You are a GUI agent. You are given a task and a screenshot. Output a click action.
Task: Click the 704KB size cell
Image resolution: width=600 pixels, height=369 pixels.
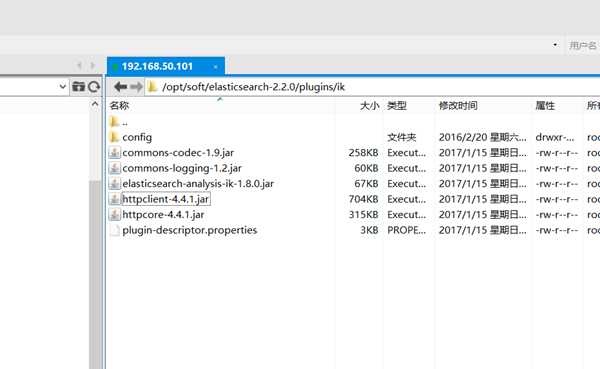pos(363,199)
